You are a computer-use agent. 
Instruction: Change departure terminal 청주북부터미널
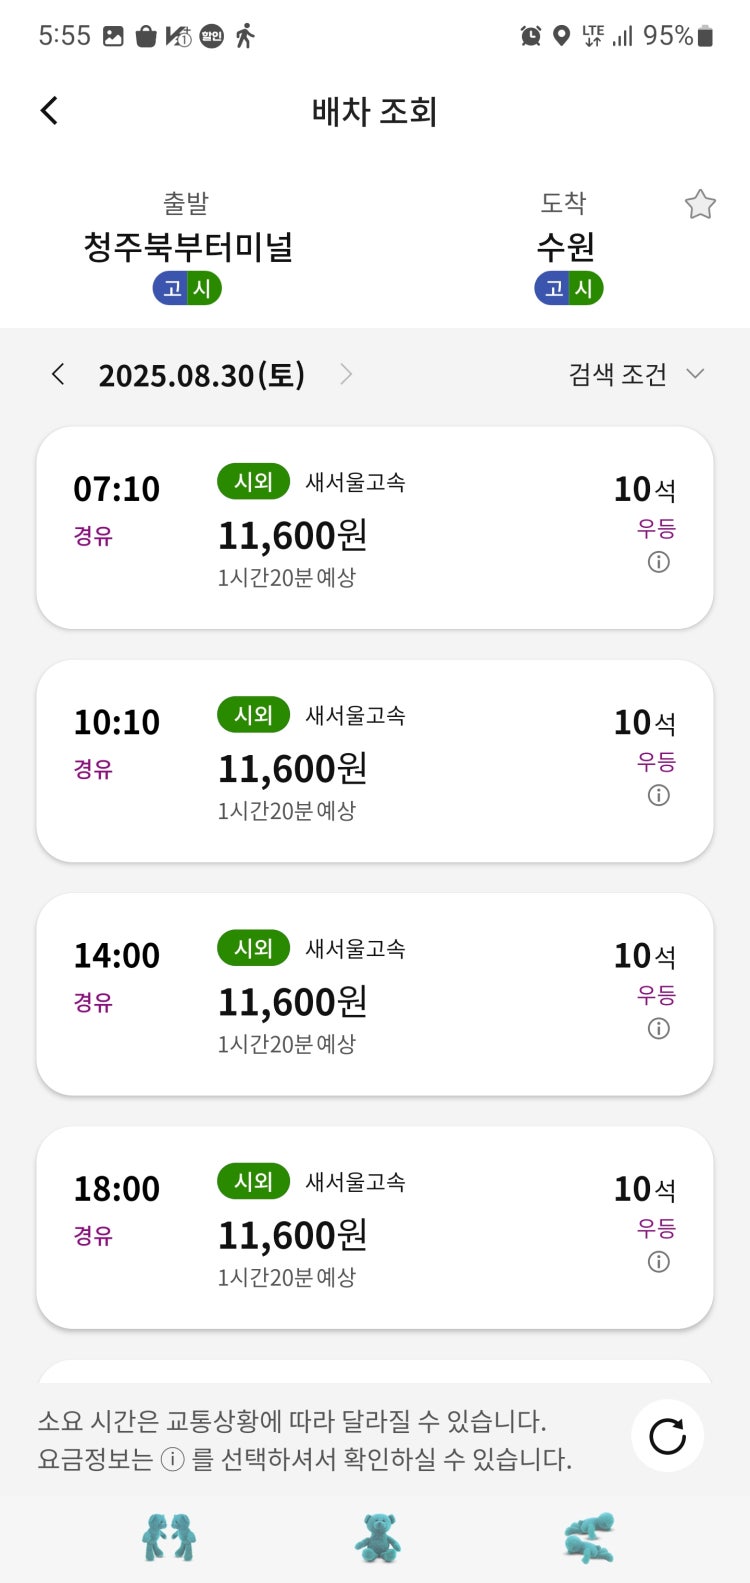point(188,247)
